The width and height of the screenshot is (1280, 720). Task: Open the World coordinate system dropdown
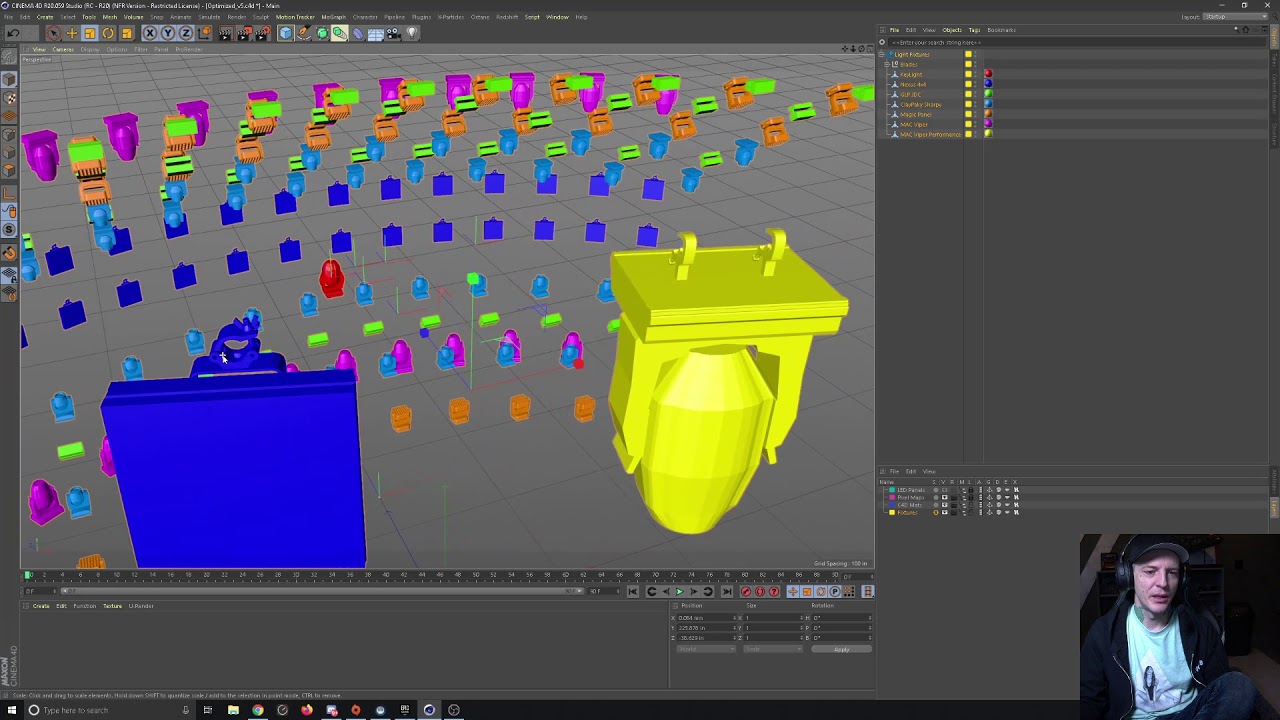pyautogui.click(x=705, y=649)
